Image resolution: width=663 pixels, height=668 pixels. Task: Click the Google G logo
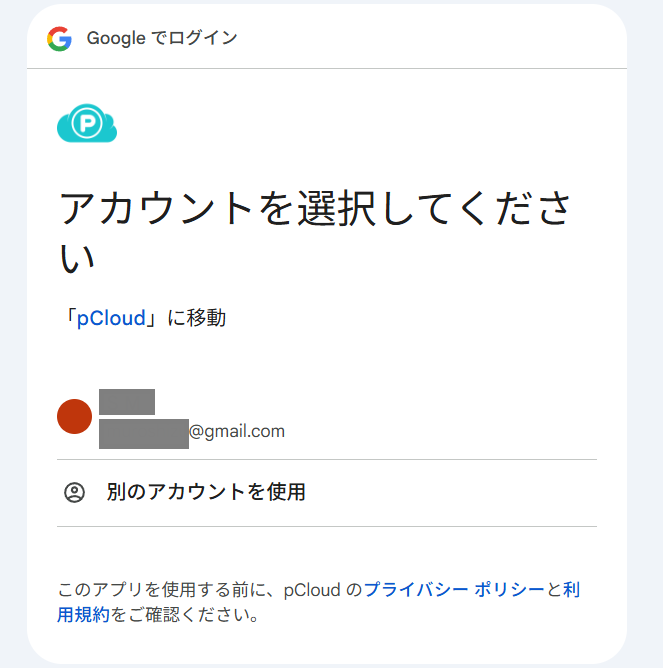coord(59,39)
